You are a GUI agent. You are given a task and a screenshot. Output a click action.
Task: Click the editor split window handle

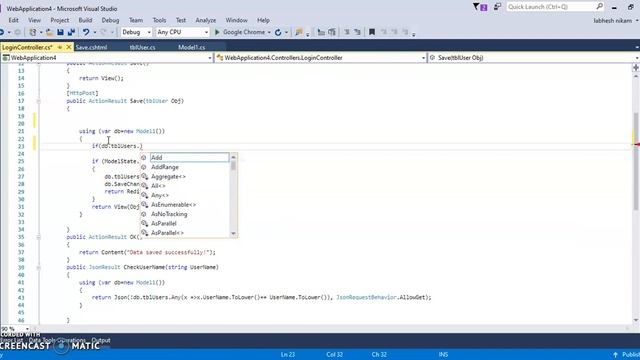tap(636, 68)
